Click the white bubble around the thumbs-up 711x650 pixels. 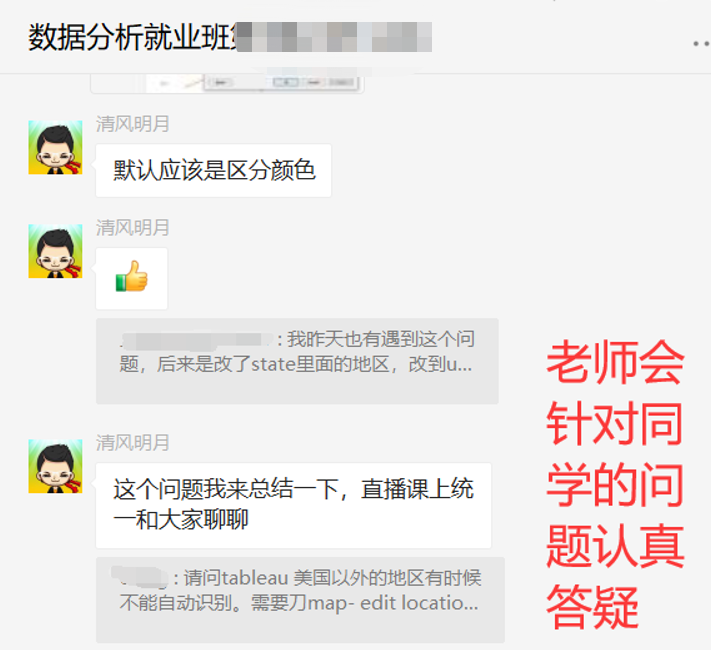[x=131, y=279]
